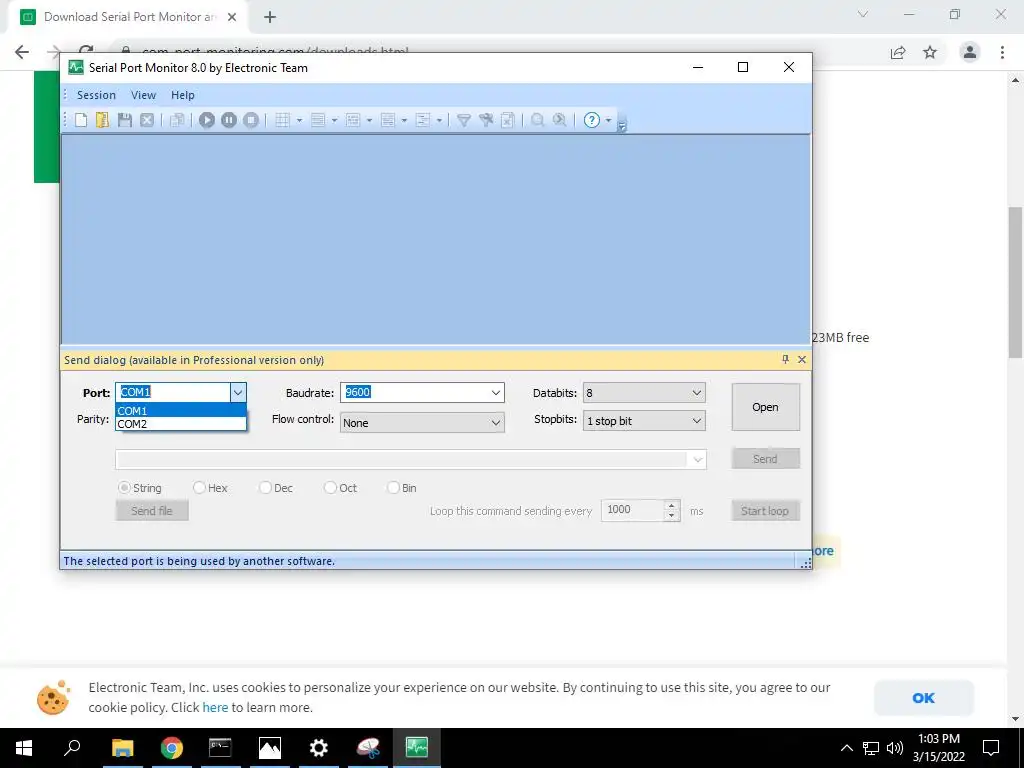Click the tools settings toolbar icon
The image size is (1024, 768).
tap(486, 120)
